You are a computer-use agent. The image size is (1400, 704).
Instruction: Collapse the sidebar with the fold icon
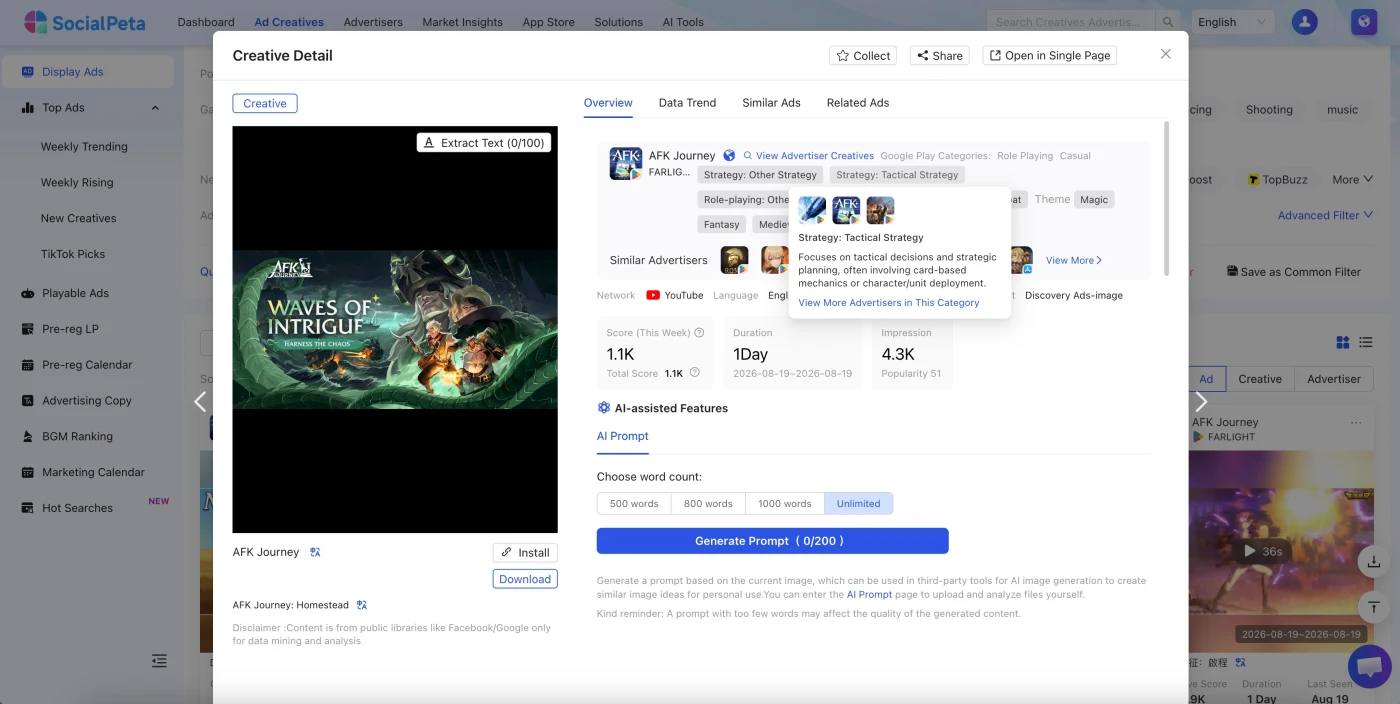(x=159, y=661)
